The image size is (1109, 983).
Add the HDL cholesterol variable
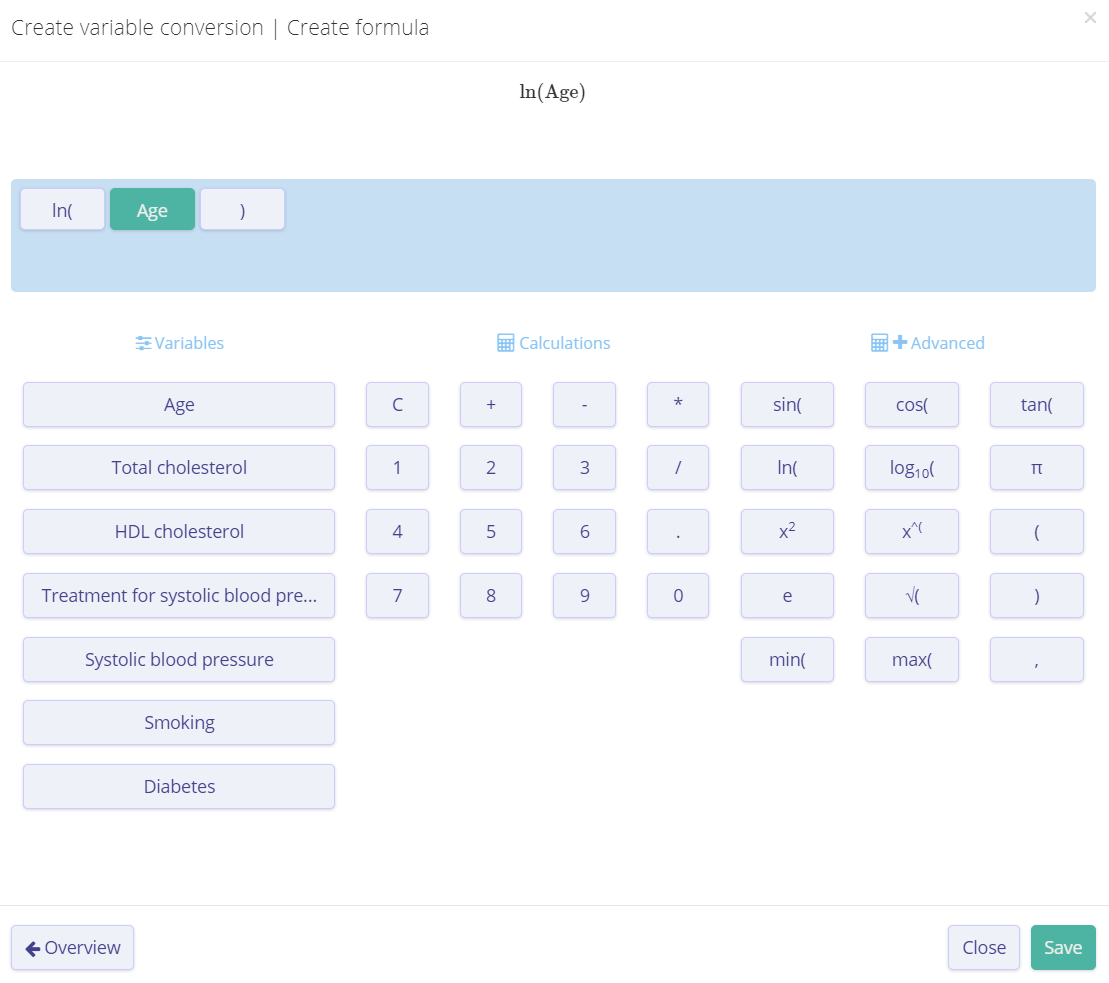click(x=179, y=531)
